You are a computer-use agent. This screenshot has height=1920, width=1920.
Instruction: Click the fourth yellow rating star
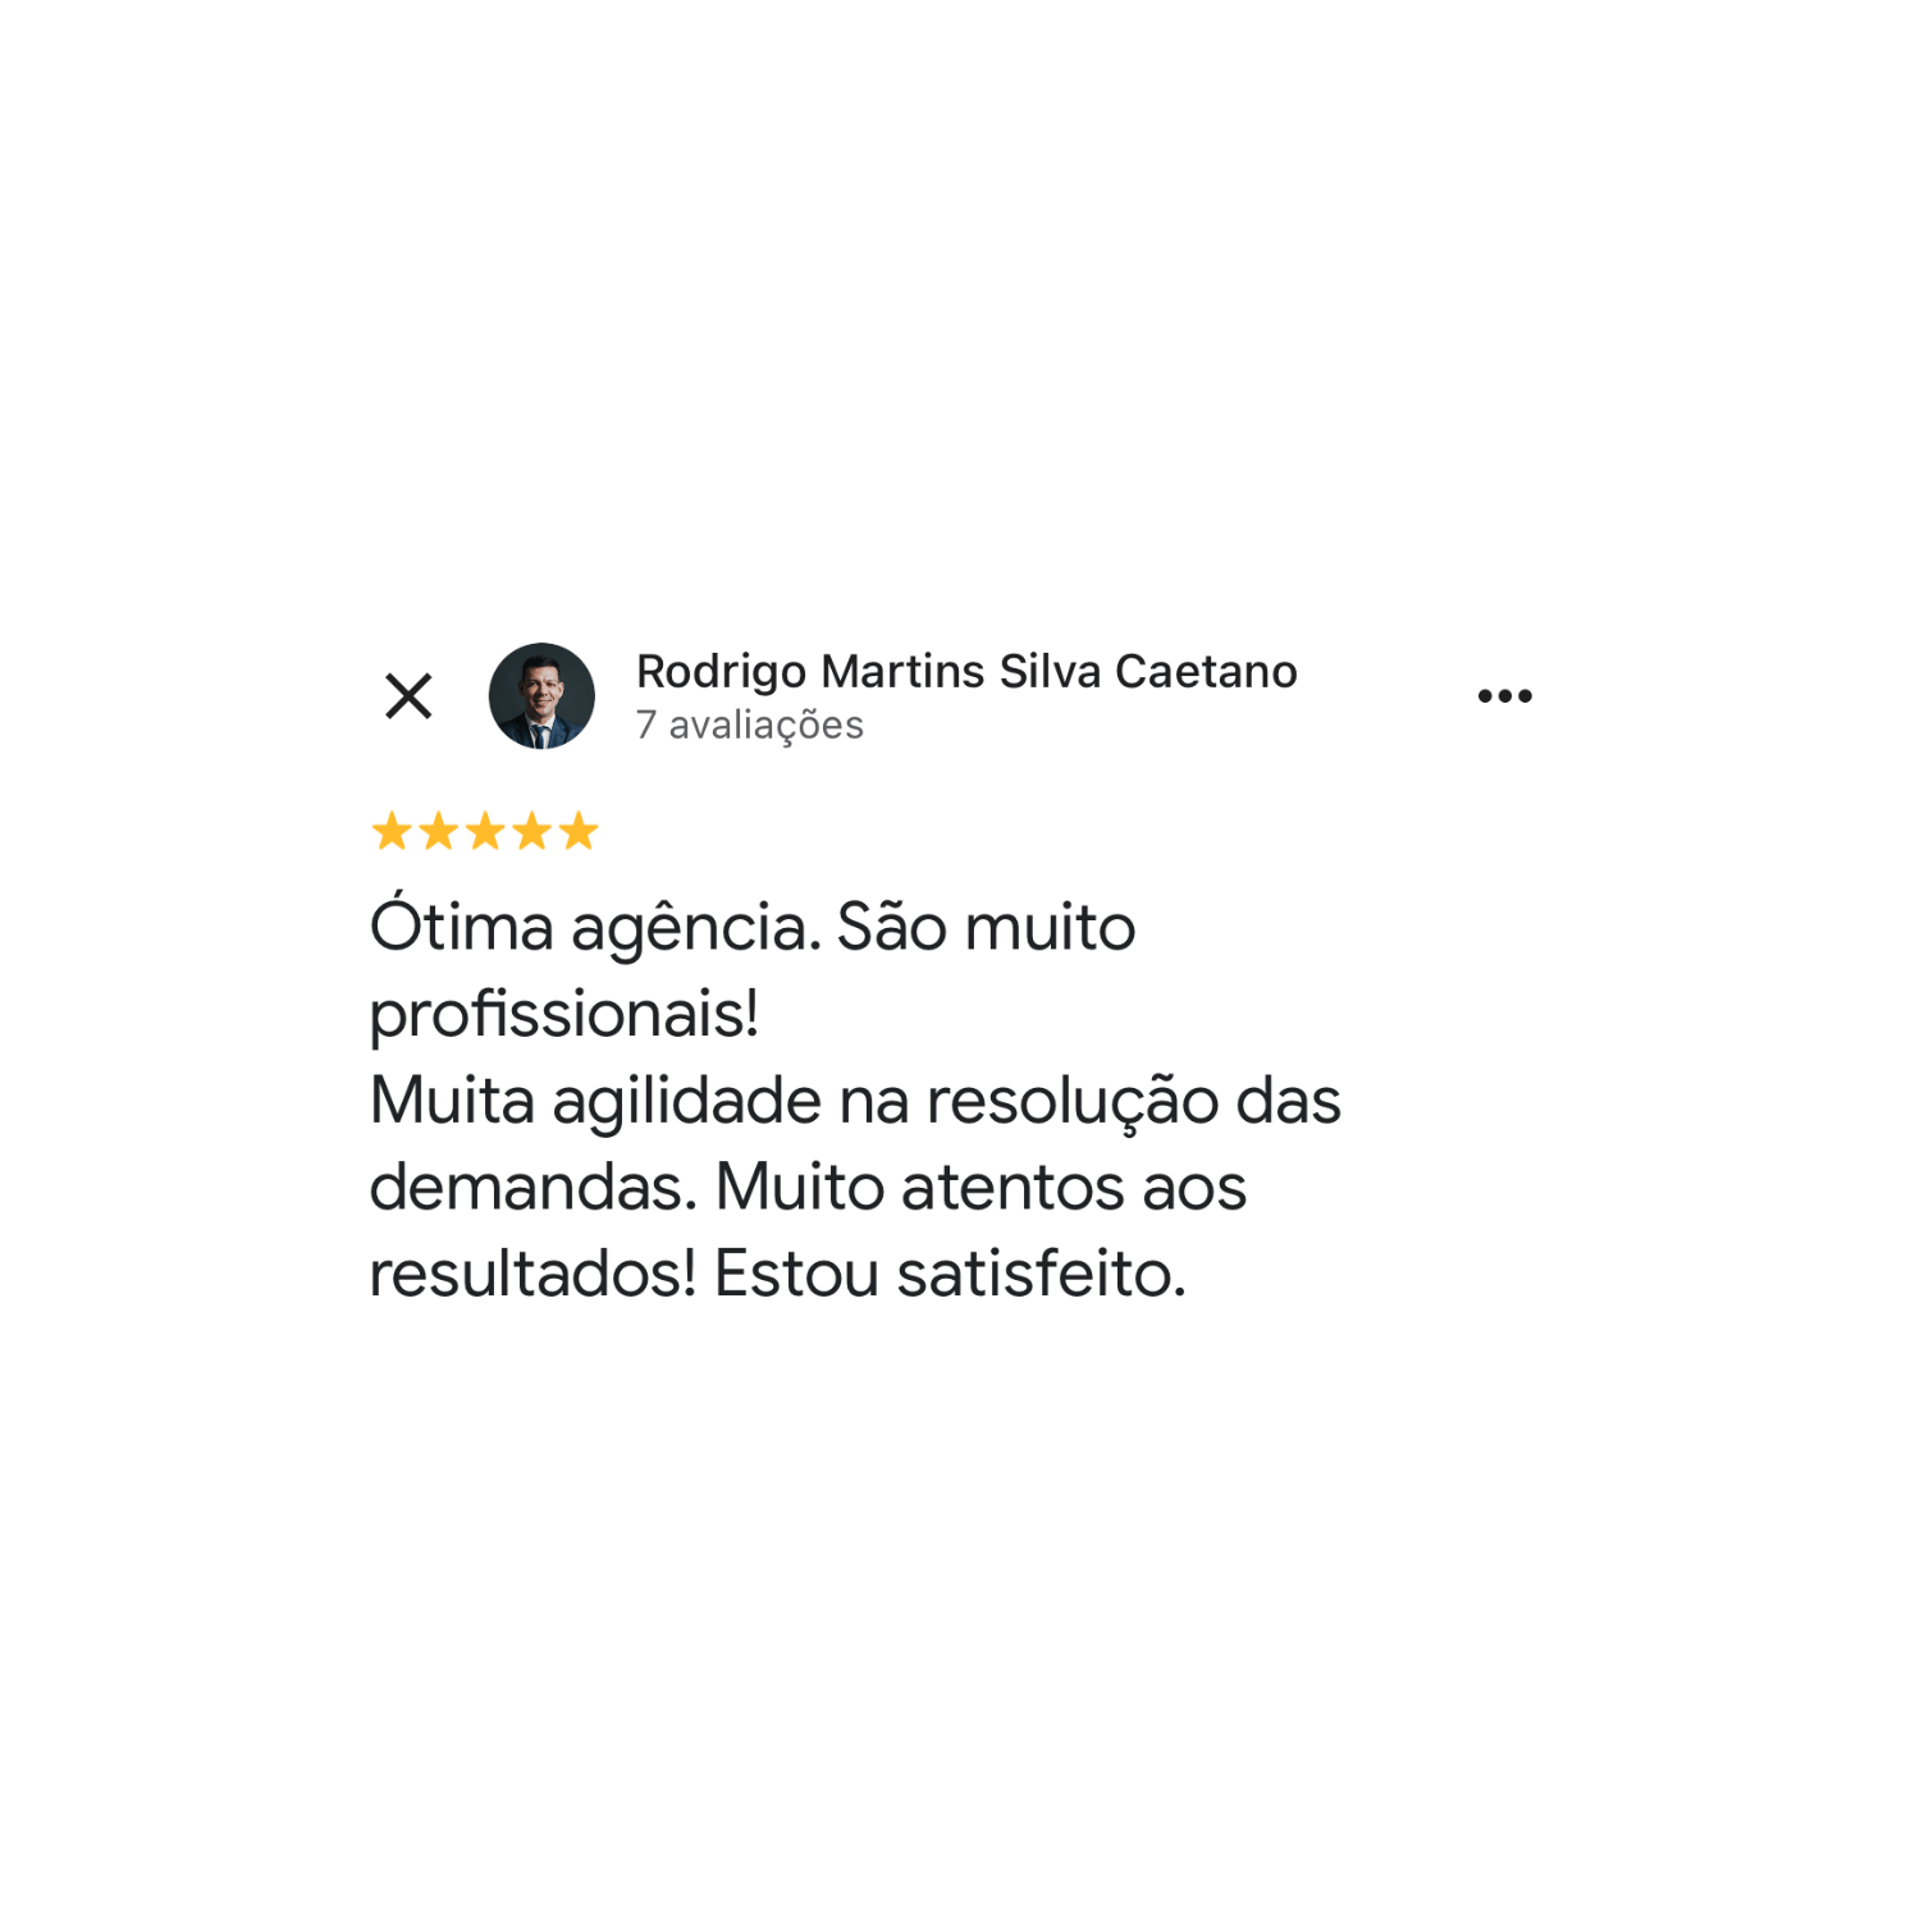click(532, 831)
